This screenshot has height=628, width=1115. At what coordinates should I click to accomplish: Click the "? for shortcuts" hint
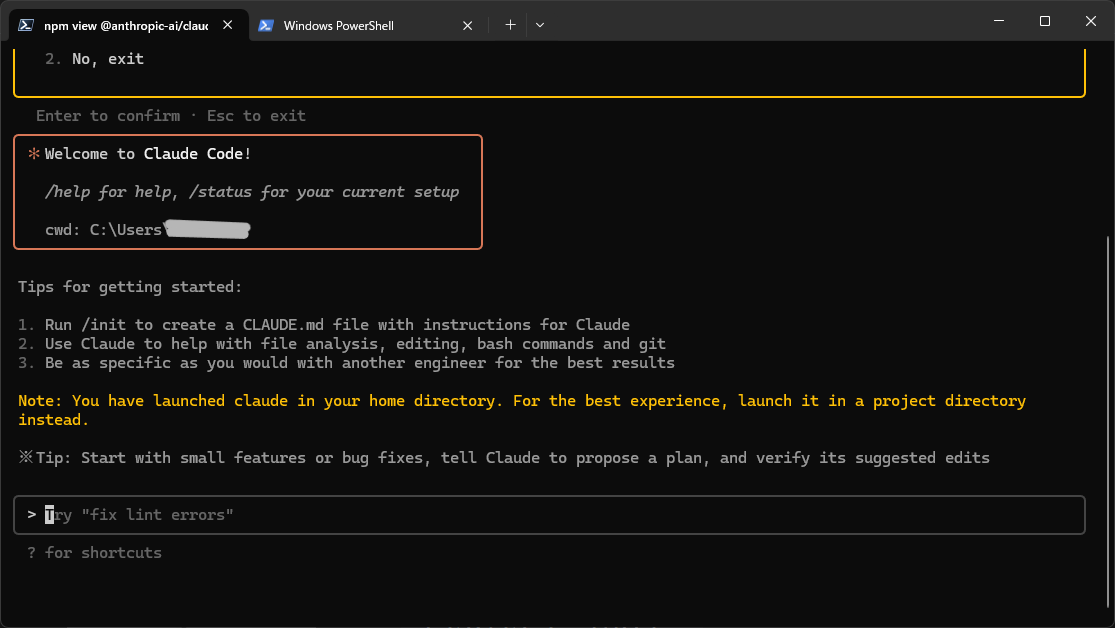coord(94,553)
